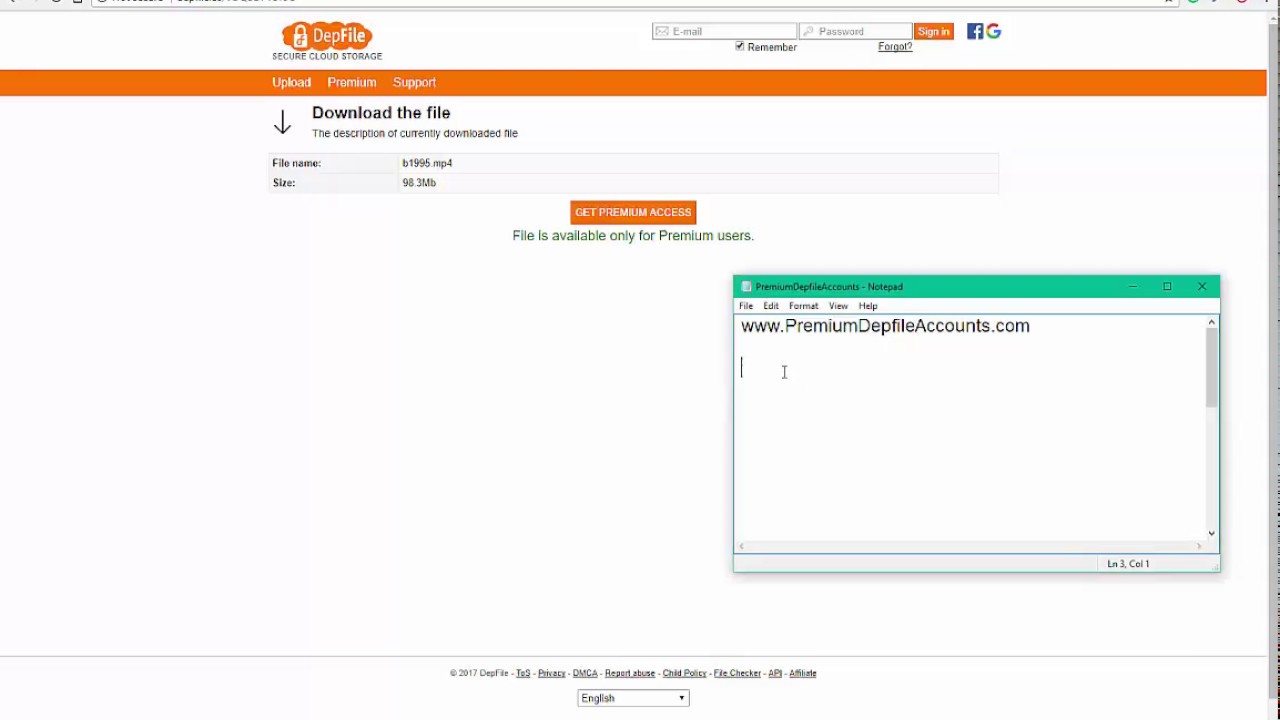The width and height of the screenshot is (1280, 720).
Task: Click the Ln 3, Col 1 status
Action: coord(1128,564)
